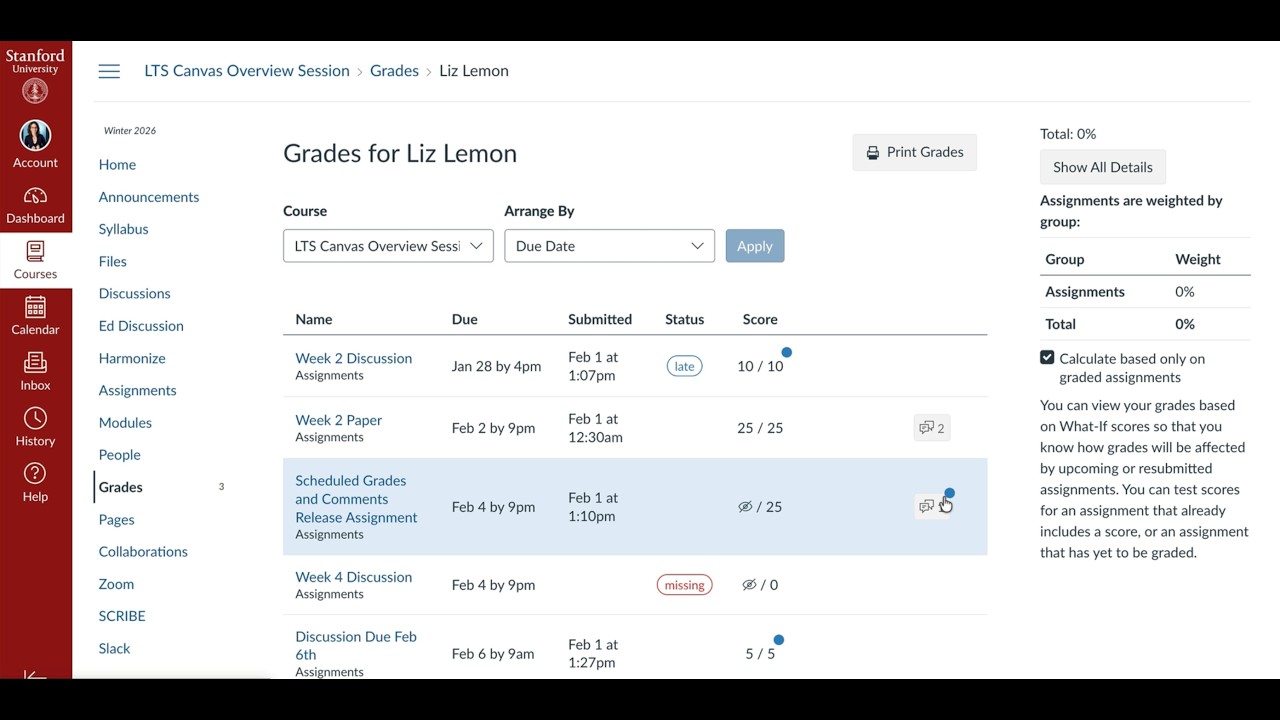Select Grades in course navigation
This screenshot has width=1280, height=720.
(x=121, y=487)
